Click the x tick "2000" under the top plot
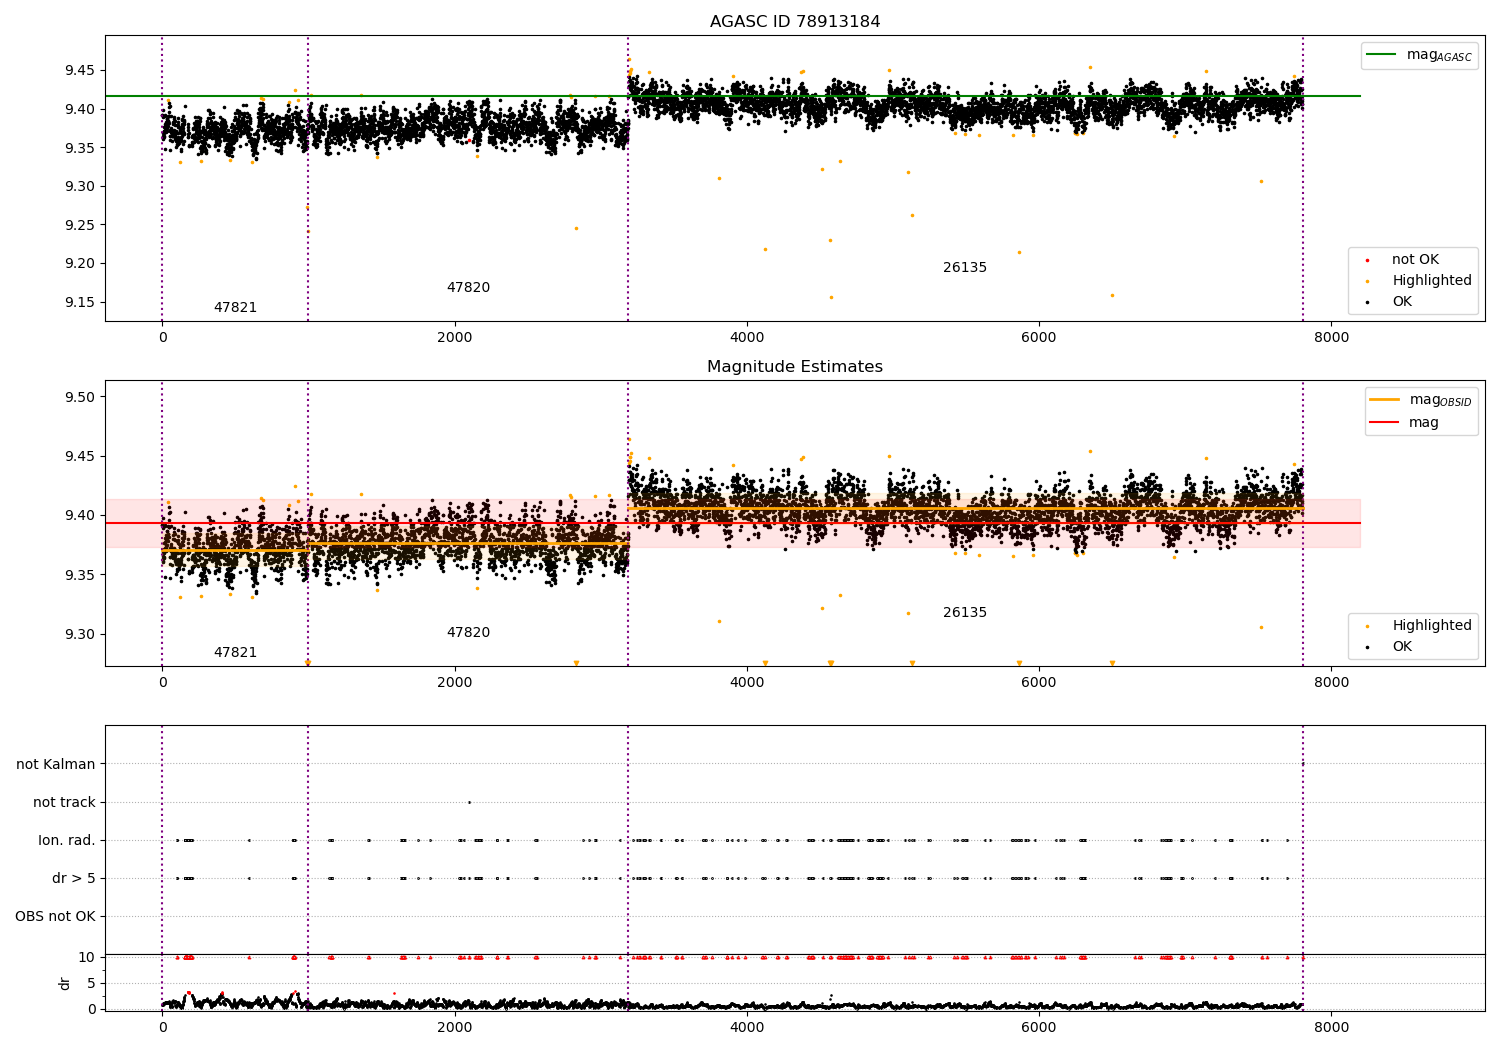The image size is (1500, 1050). [455, 338]
